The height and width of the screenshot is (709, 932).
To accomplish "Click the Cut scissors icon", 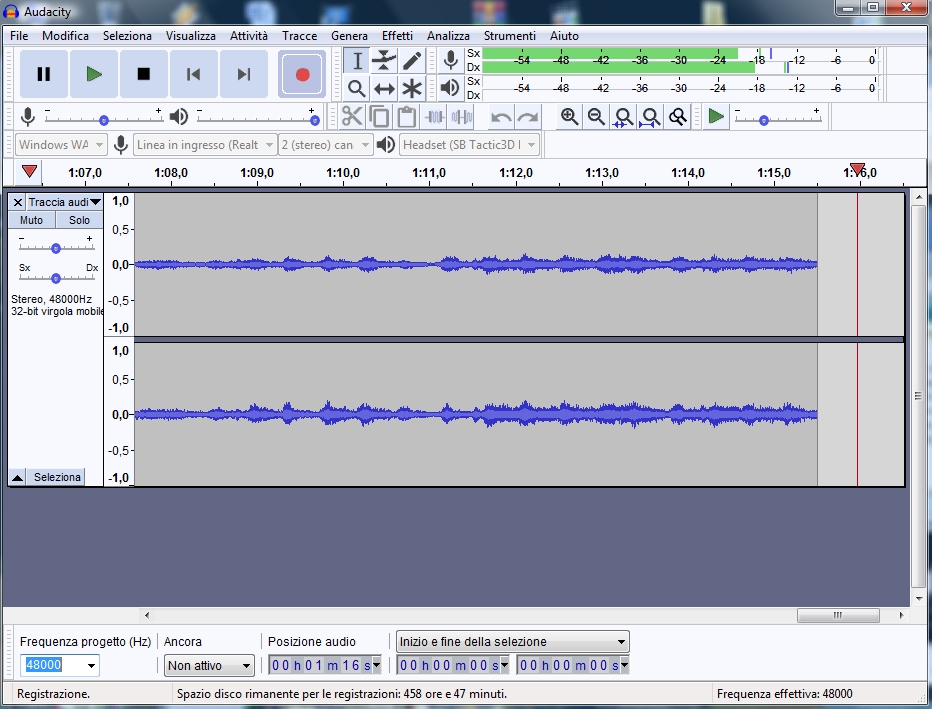I will (x=352, y=116).
